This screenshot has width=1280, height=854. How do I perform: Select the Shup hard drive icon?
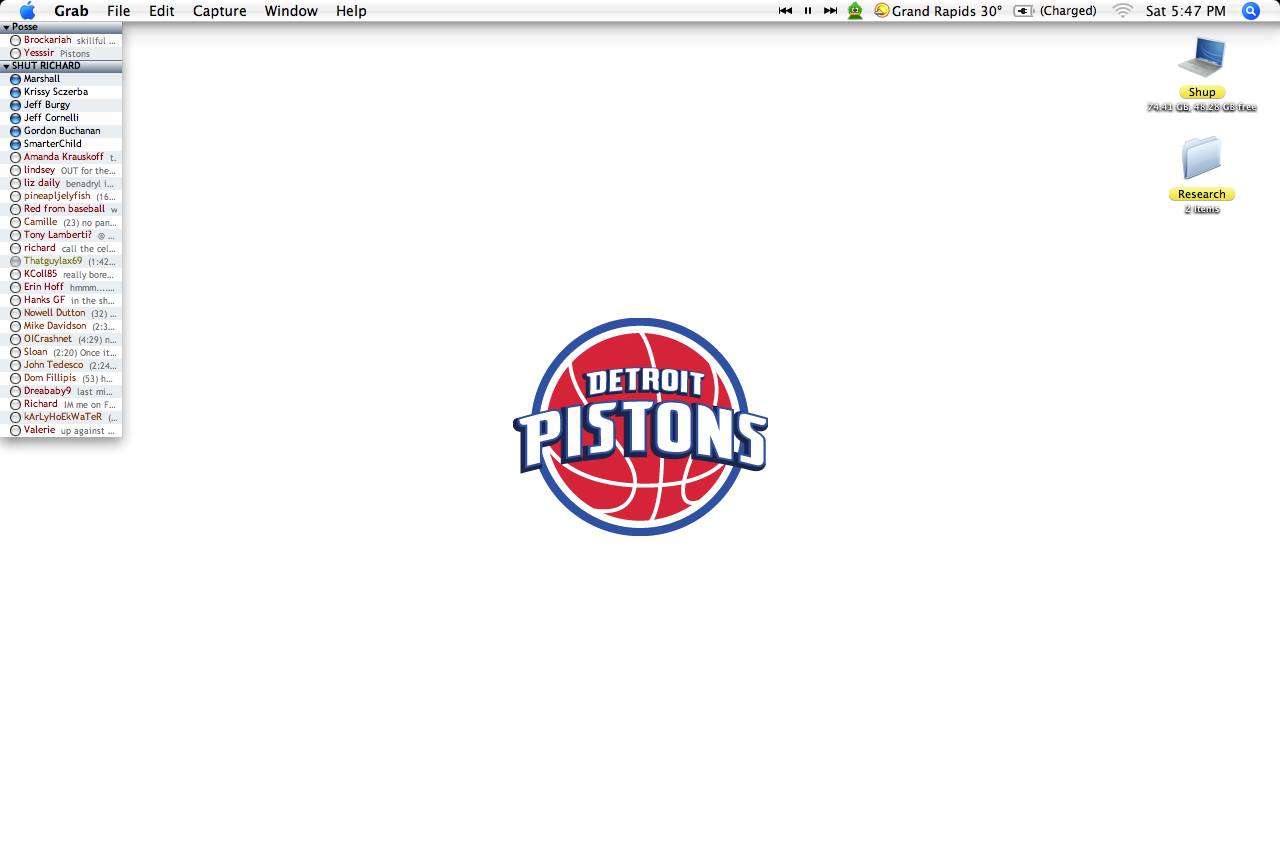point(1202,58)
